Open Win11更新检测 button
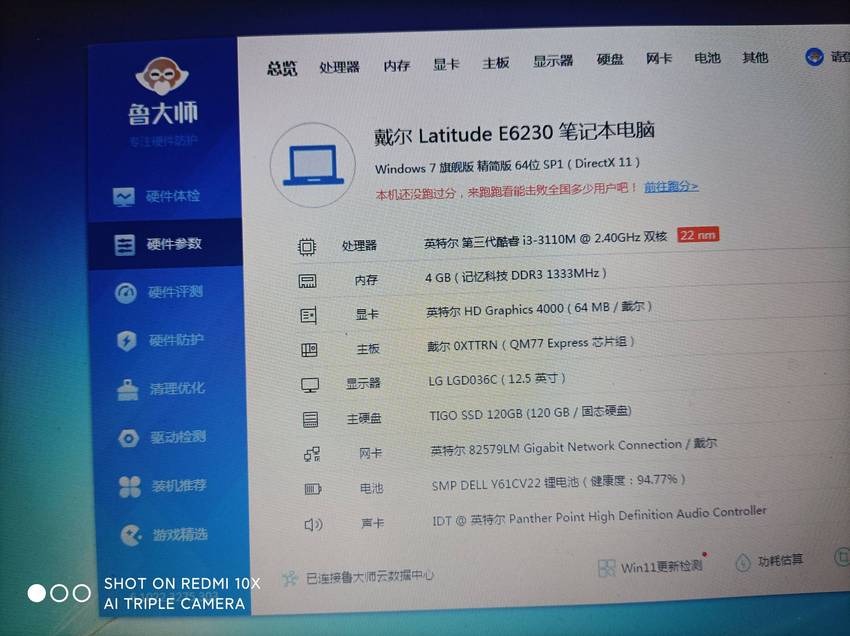Screen dimensions: 850x636 point(651,567)
